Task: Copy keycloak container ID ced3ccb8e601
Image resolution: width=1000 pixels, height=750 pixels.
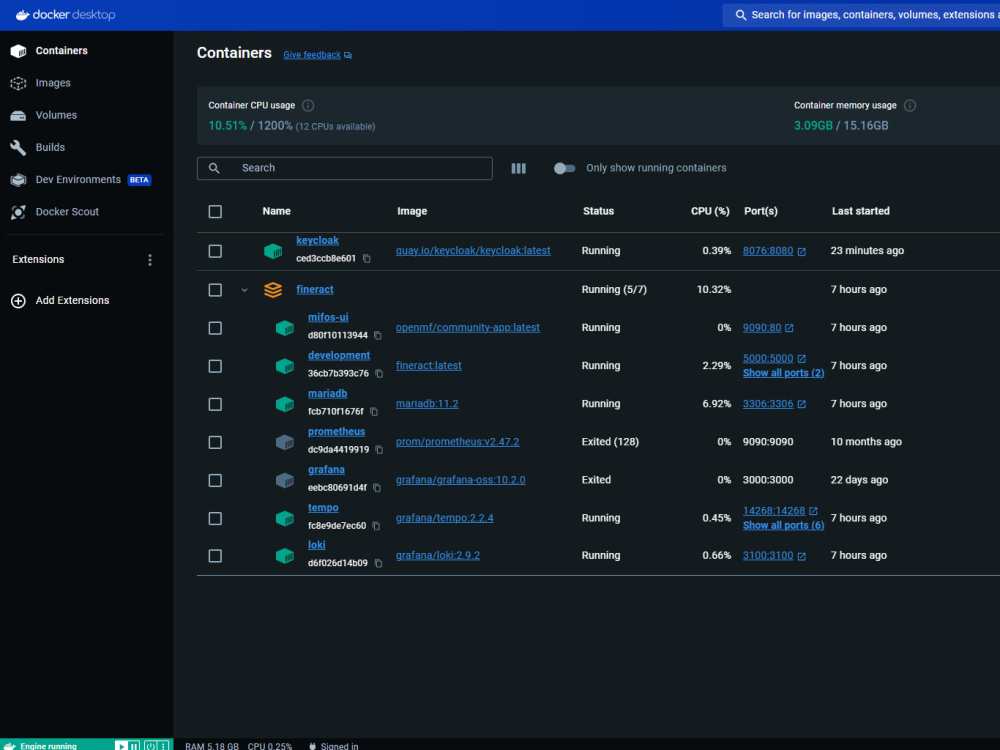Action: click(x=367, y=259)
